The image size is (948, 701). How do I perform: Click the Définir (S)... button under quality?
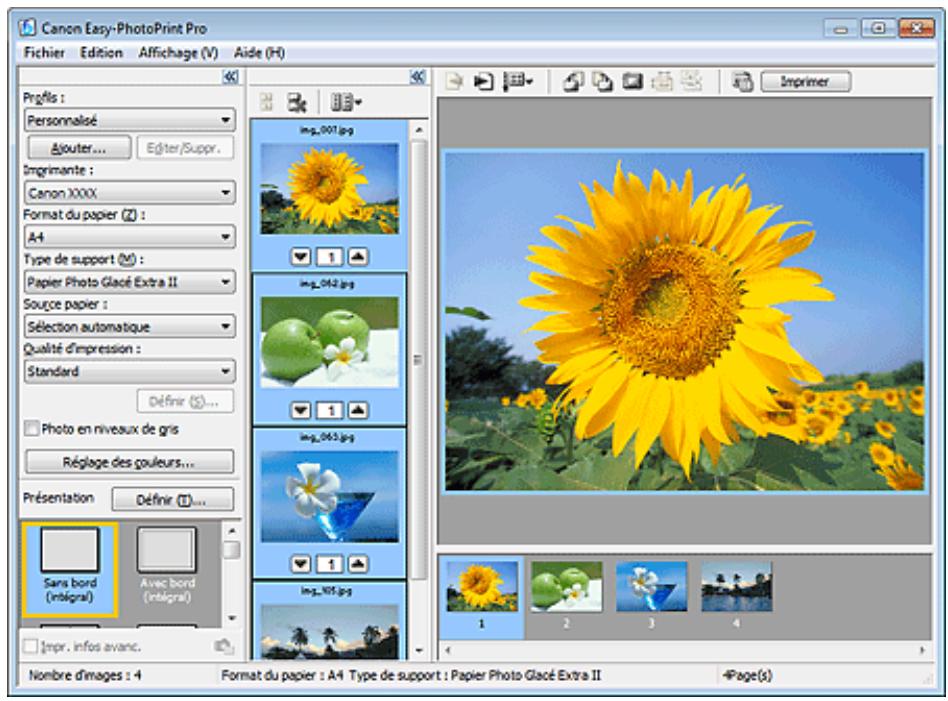pos(185,401)
